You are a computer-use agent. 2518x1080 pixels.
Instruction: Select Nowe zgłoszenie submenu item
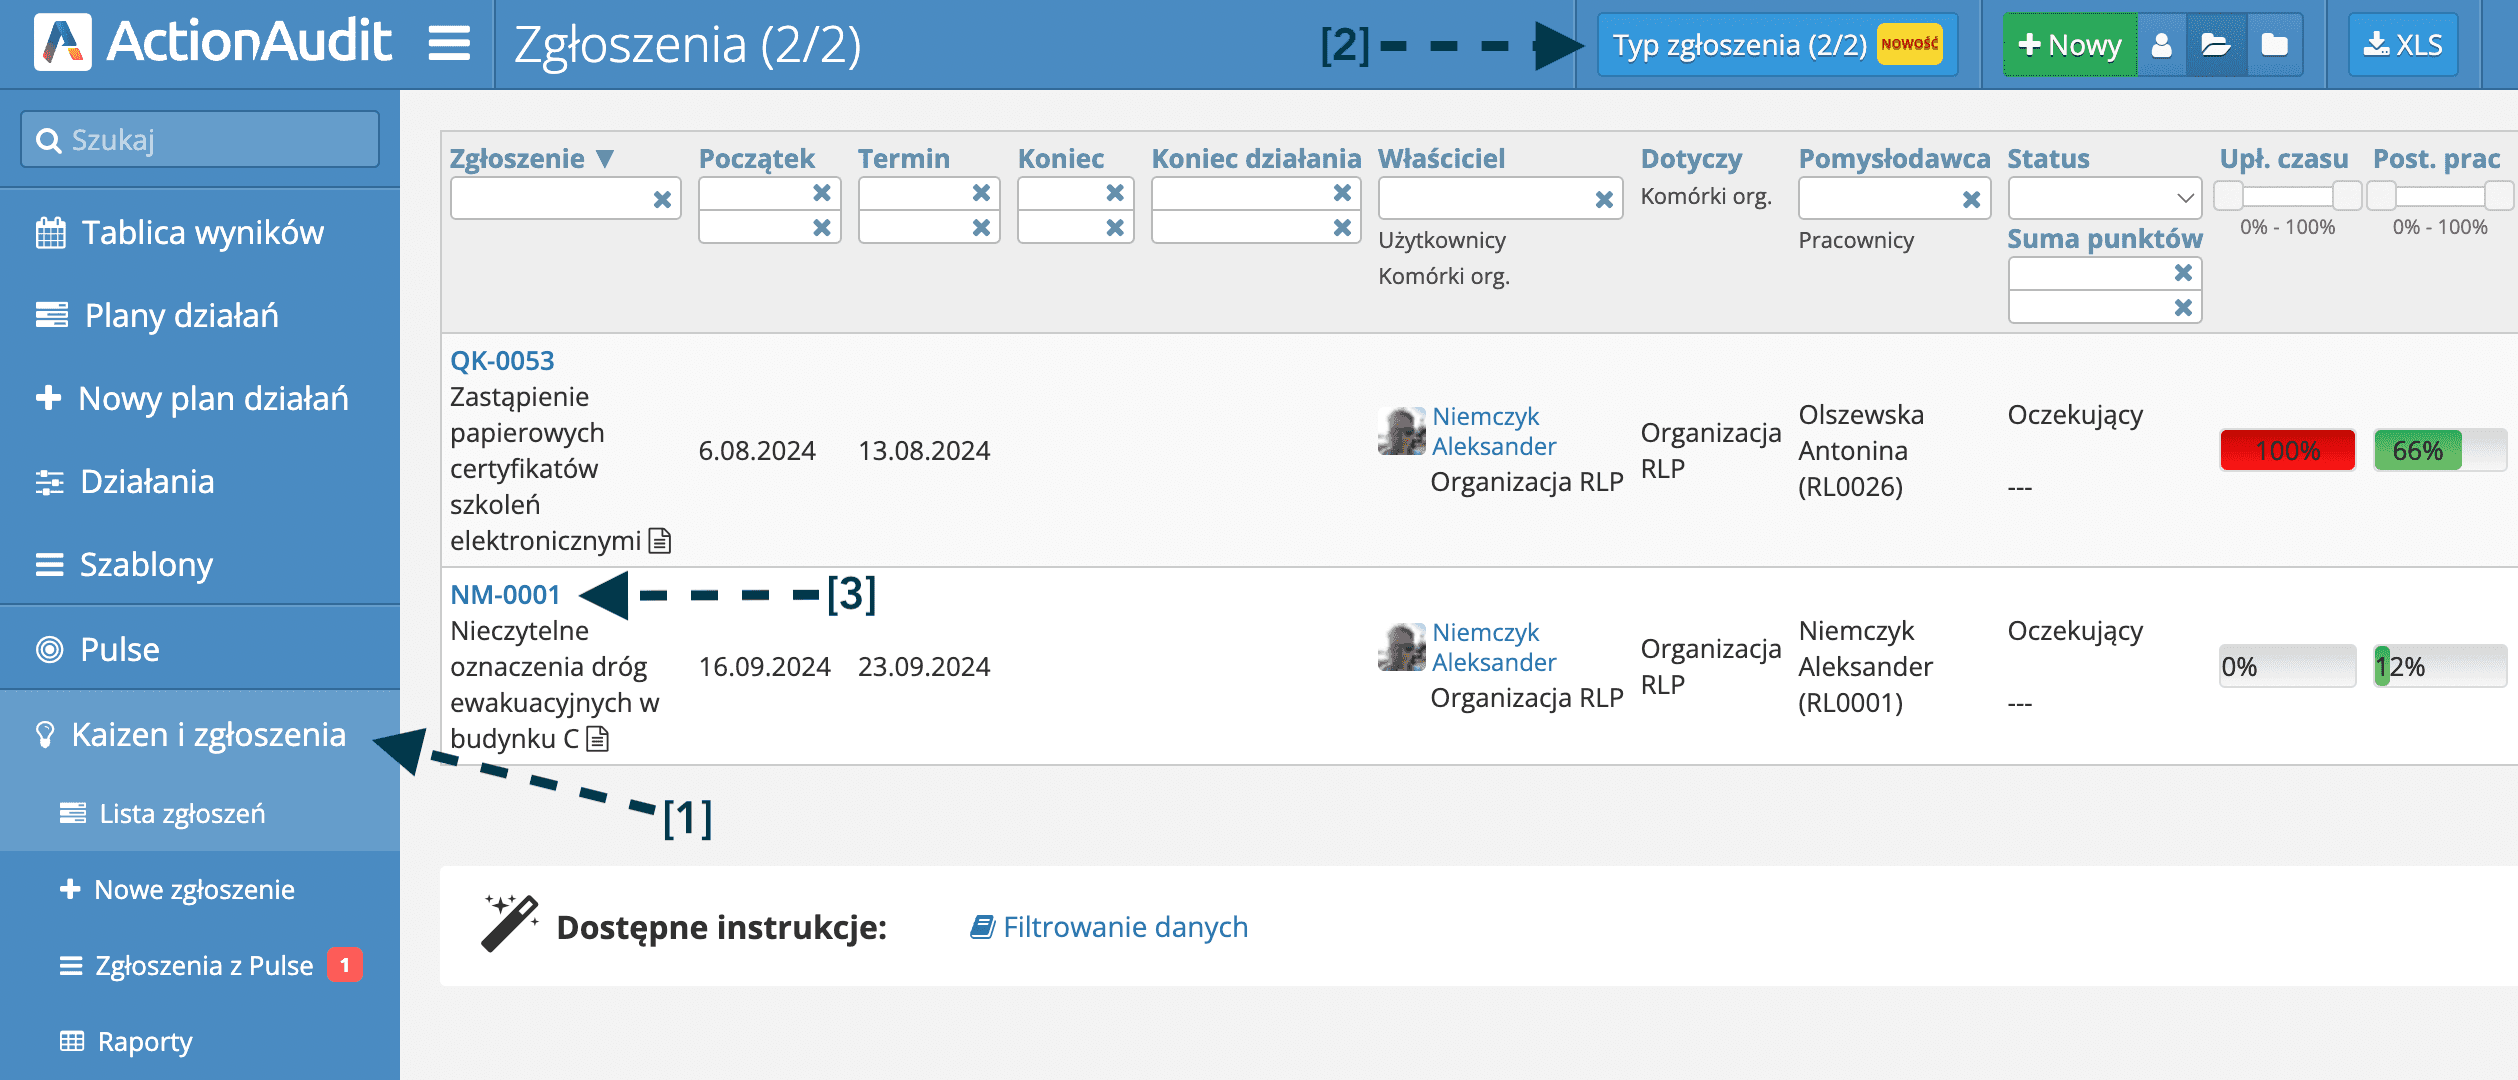click(x=200, y=890)
